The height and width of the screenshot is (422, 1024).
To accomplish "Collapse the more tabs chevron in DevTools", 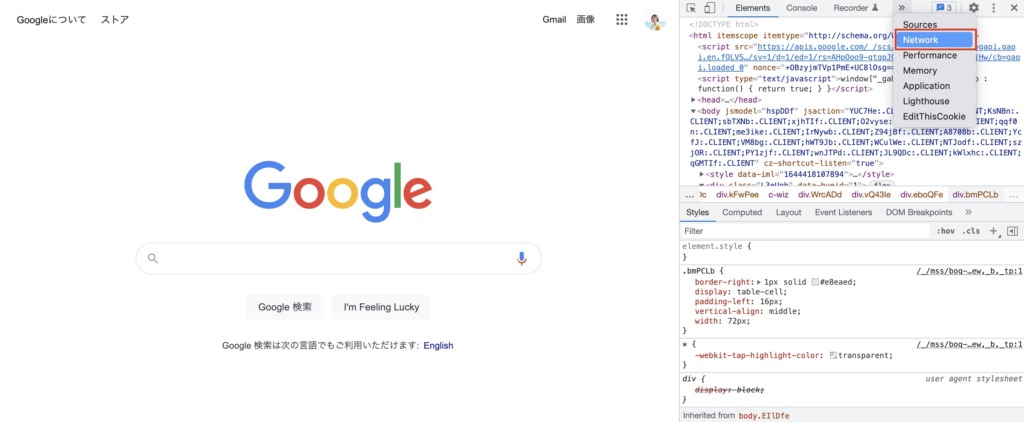I will (x=902, y=8).
